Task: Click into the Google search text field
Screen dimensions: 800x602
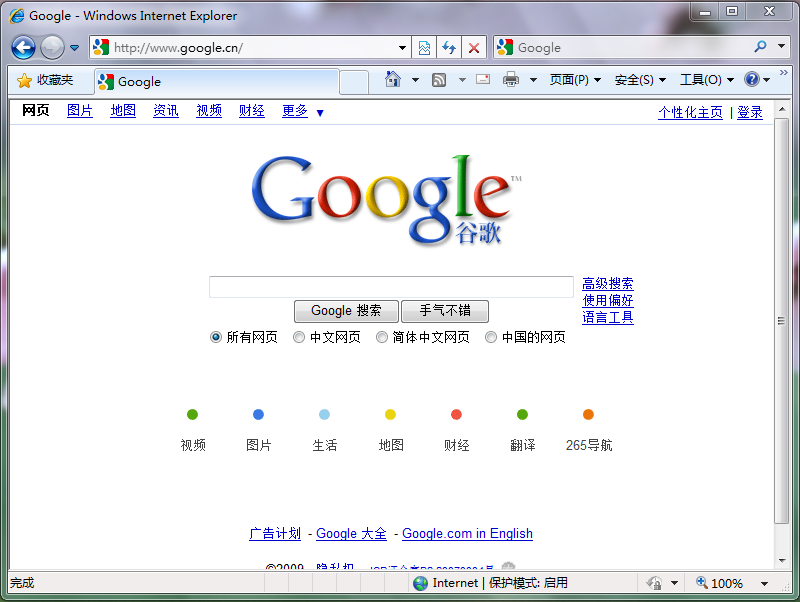Action: click(391, 287)
